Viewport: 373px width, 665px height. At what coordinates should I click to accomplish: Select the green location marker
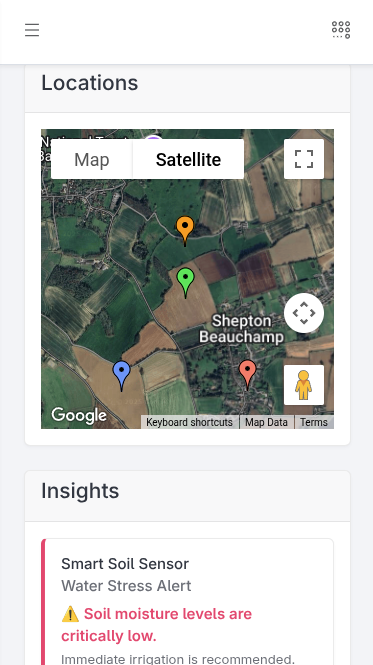(185, 283)
